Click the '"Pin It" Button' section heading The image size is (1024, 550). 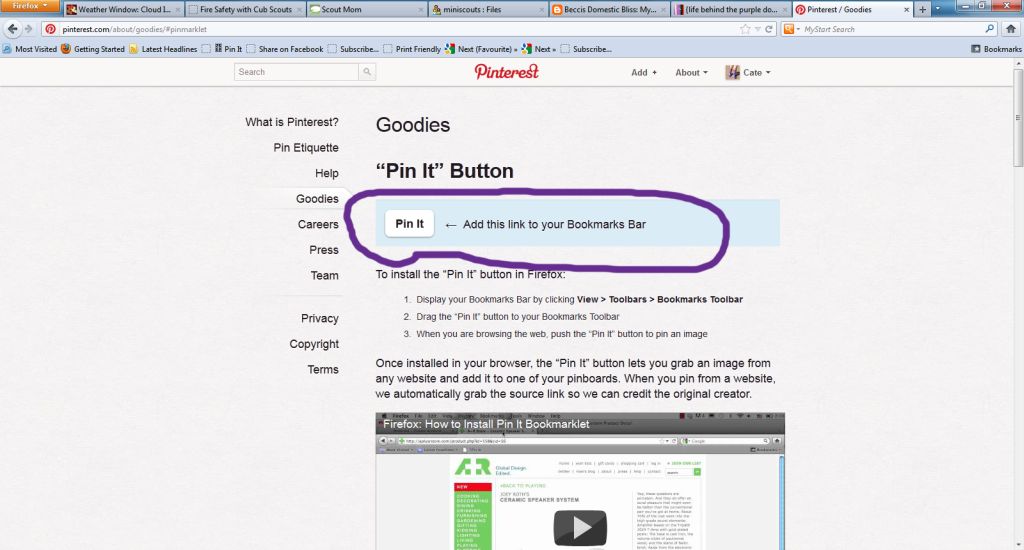tap(445, 171)
